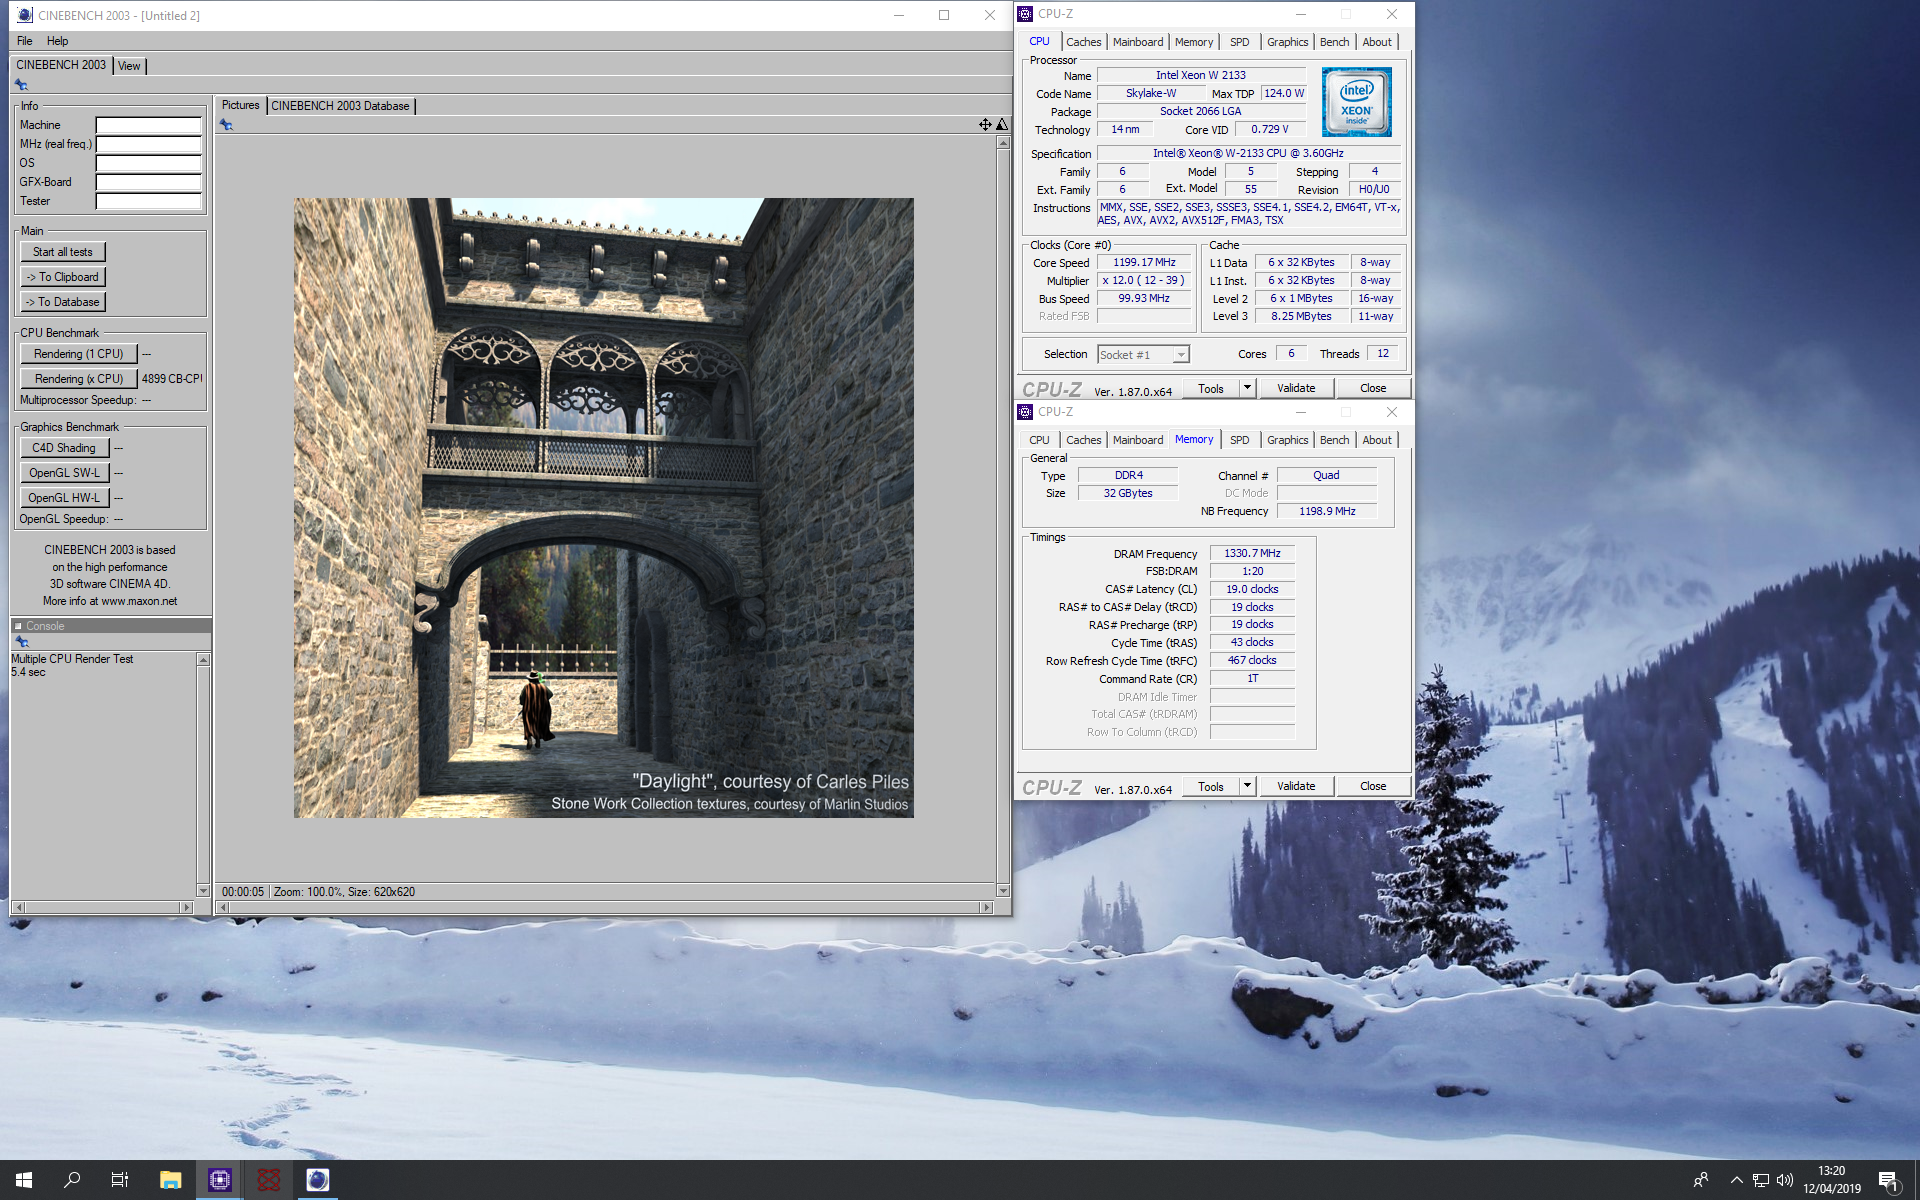Click the Start all tests button

coord(63,252)
